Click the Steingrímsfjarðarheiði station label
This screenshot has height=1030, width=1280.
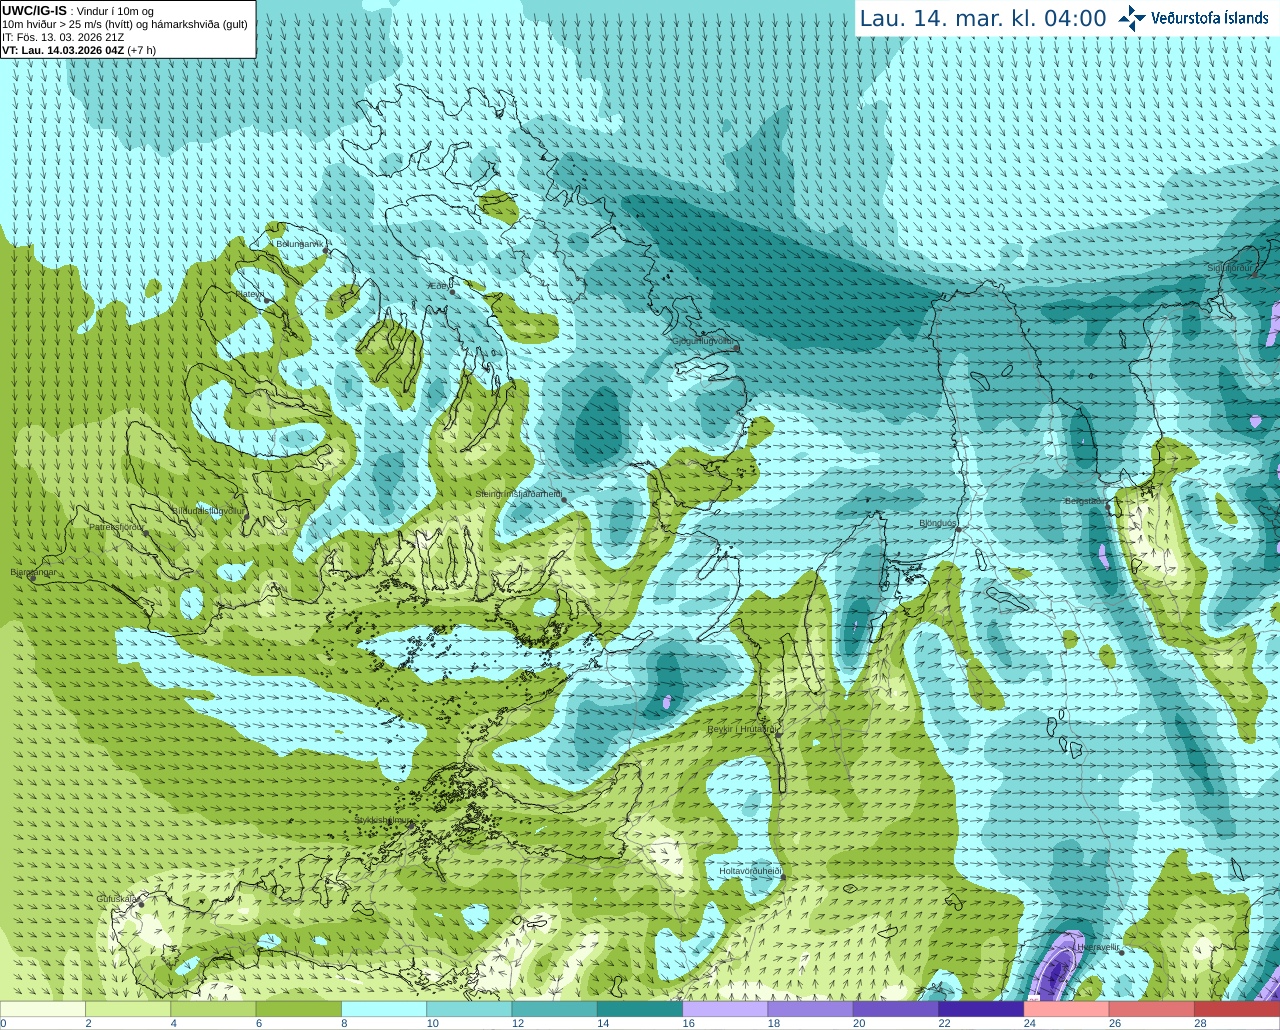click(518, 494)
